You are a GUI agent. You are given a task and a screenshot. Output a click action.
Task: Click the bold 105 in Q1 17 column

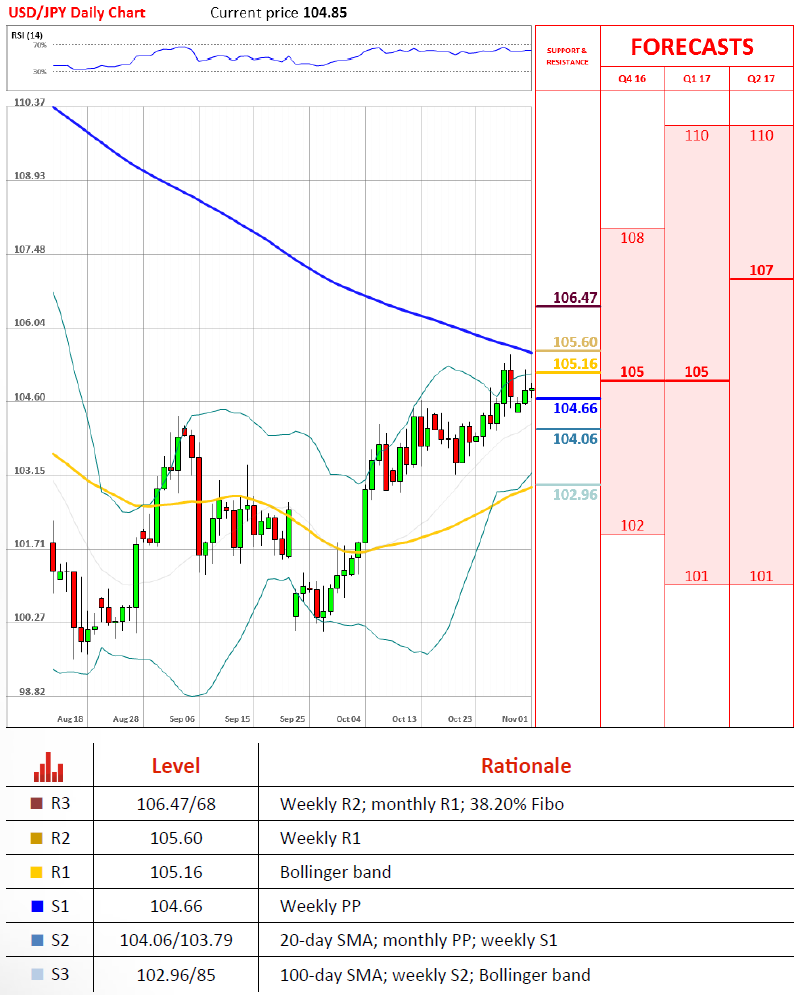pos(697,372)
